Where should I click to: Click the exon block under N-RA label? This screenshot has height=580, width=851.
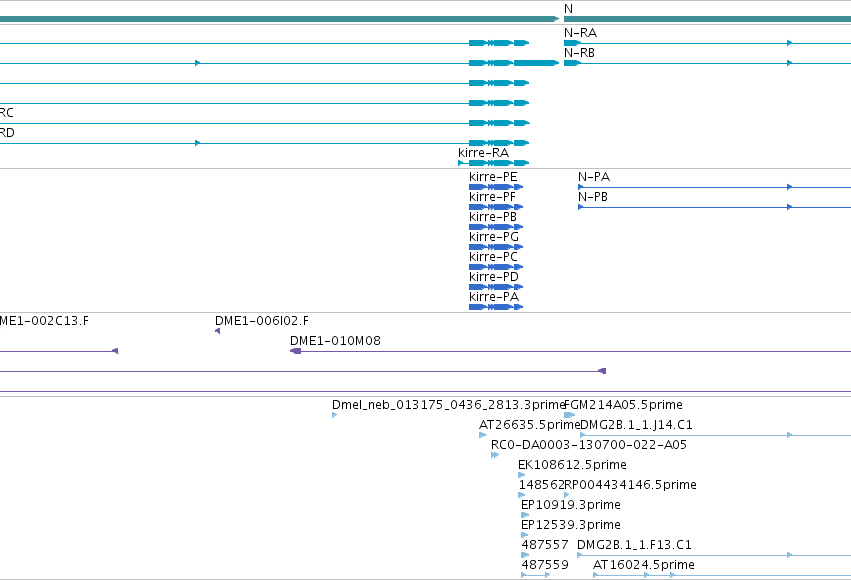(572, 43)
